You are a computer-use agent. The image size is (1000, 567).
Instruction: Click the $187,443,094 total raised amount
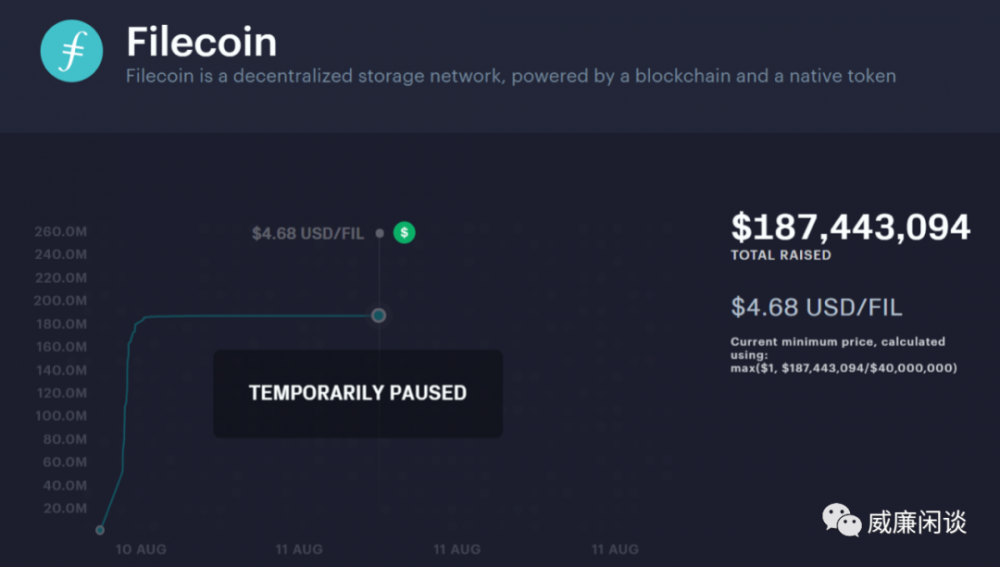[x=850, y=227]
